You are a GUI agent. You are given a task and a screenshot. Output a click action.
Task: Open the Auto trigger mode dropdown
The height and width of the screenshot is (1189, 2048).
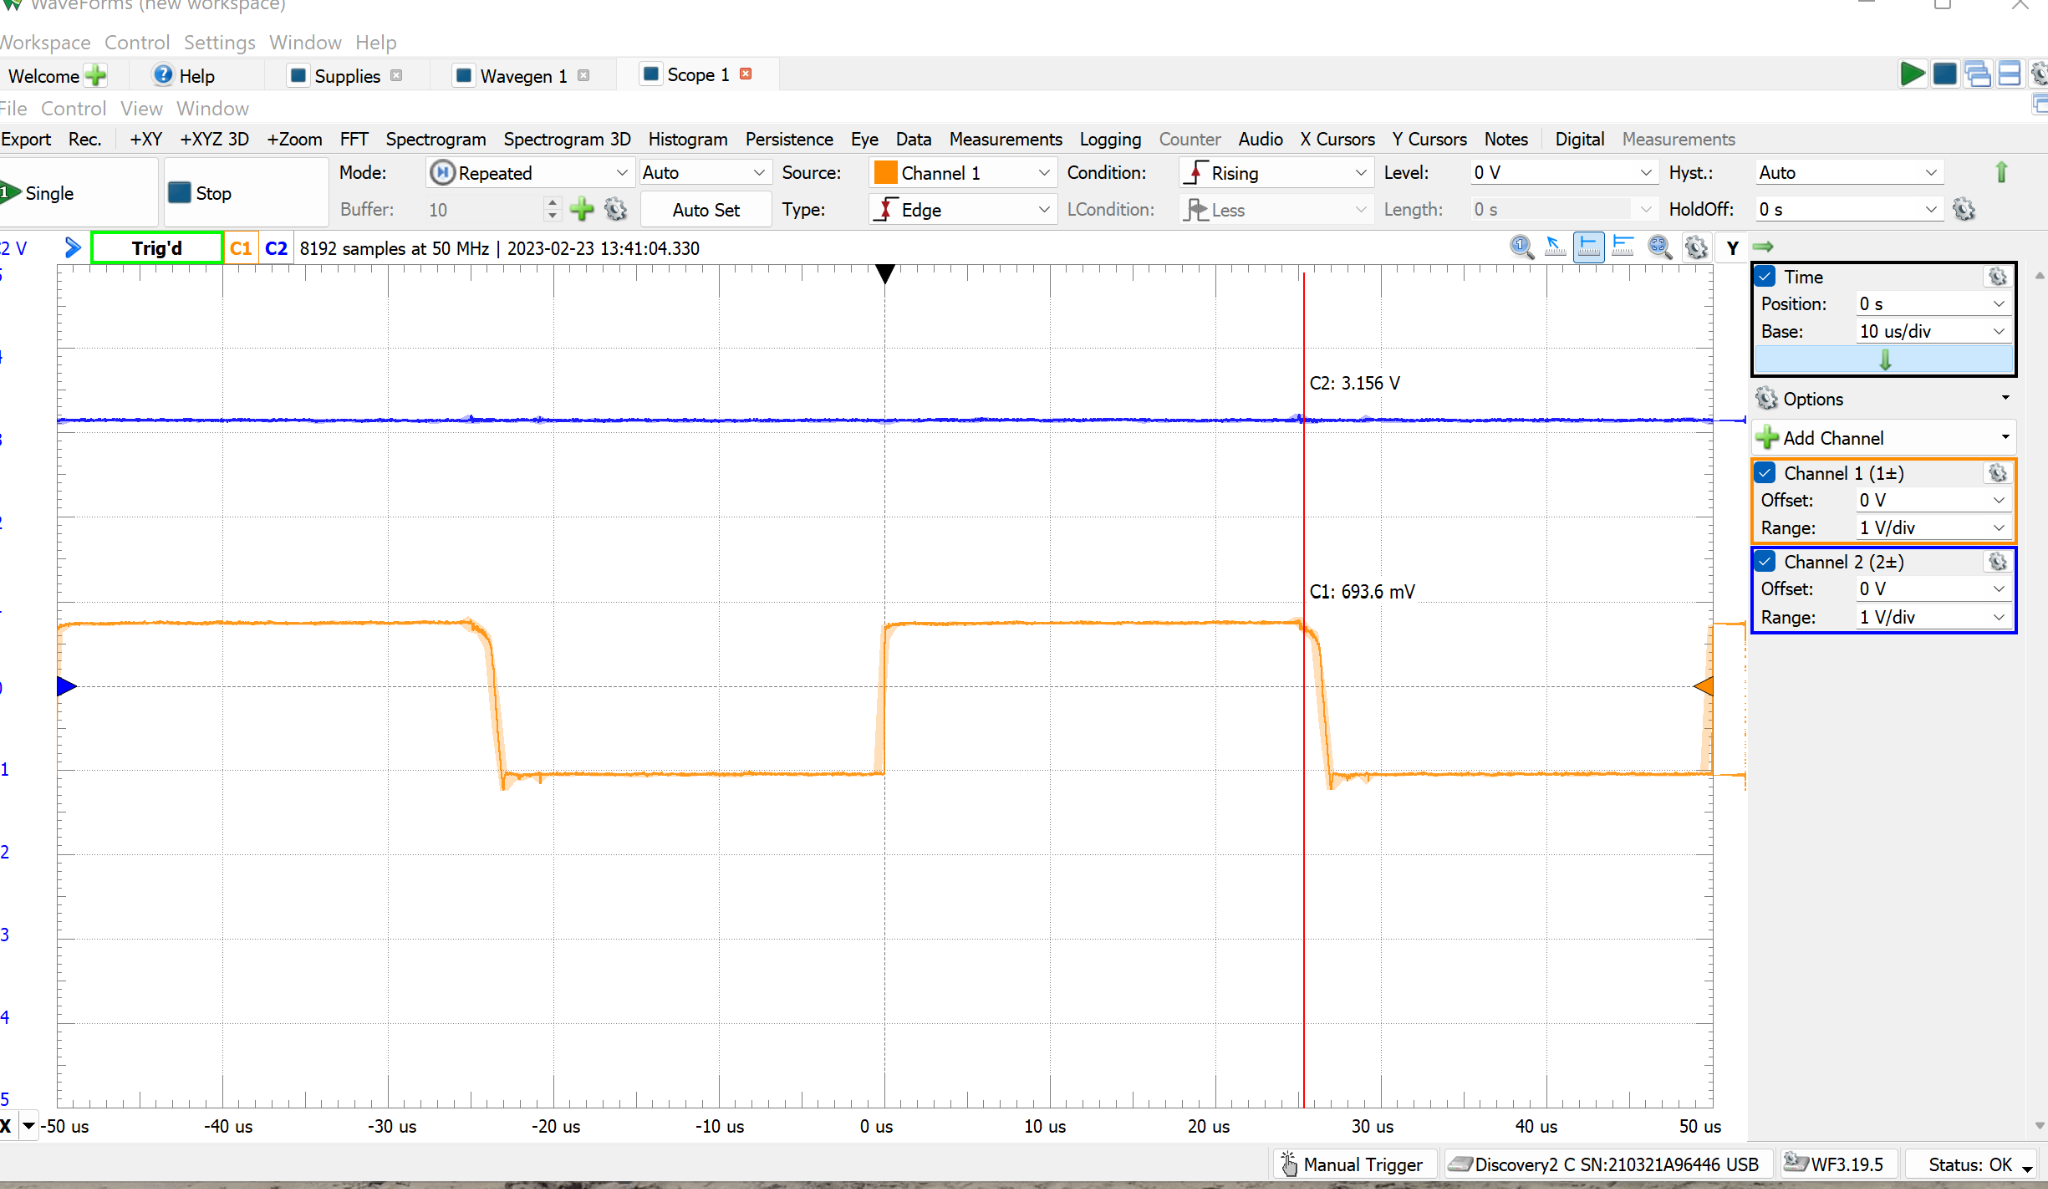point(704,173)
